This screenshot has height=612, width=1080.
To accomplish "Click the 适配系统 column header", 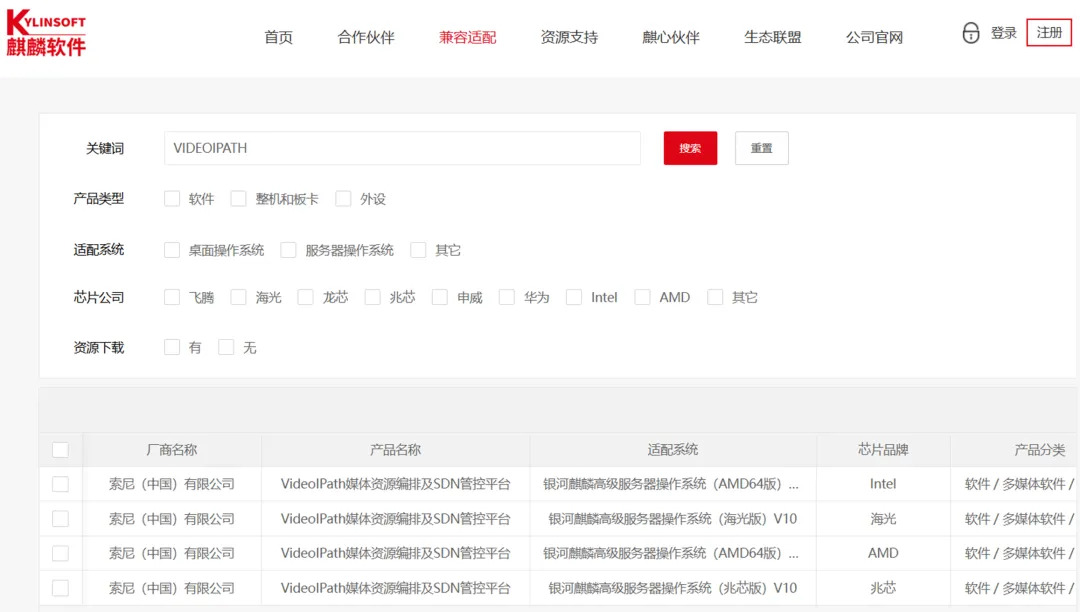I will point(673,450).
